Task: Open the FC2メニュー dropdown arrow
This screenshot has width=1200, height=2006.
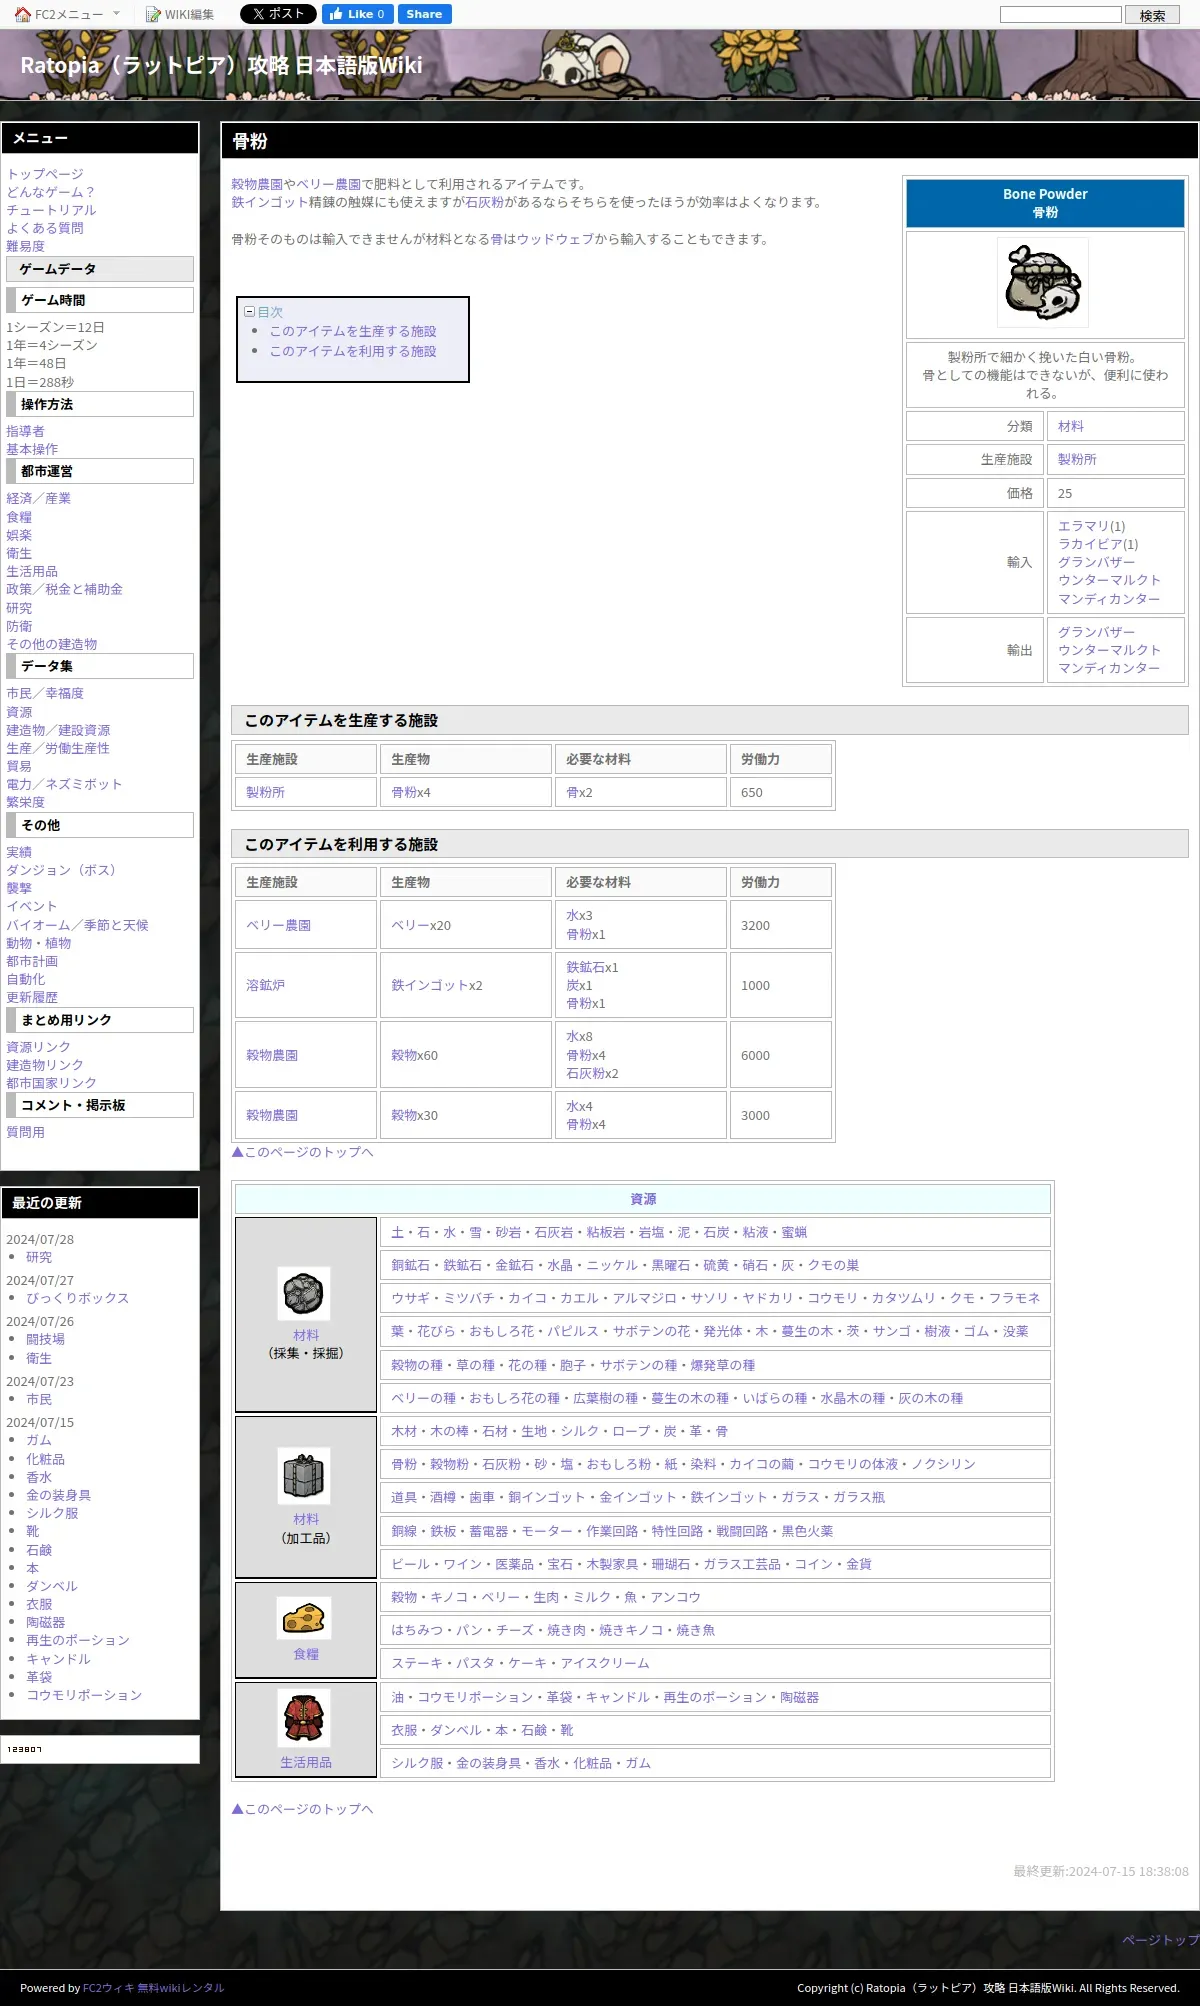Action: point(116,14)
